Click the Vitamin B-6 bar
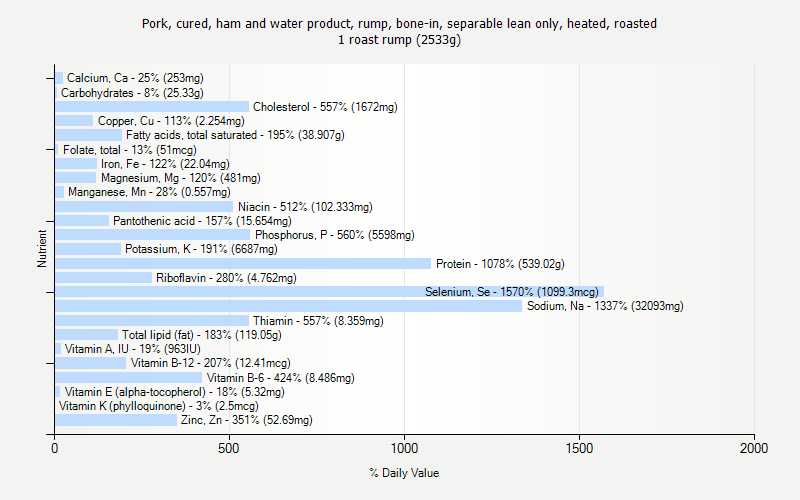The height and width of the screenshot is (500, 800). (x=129, y=378)
